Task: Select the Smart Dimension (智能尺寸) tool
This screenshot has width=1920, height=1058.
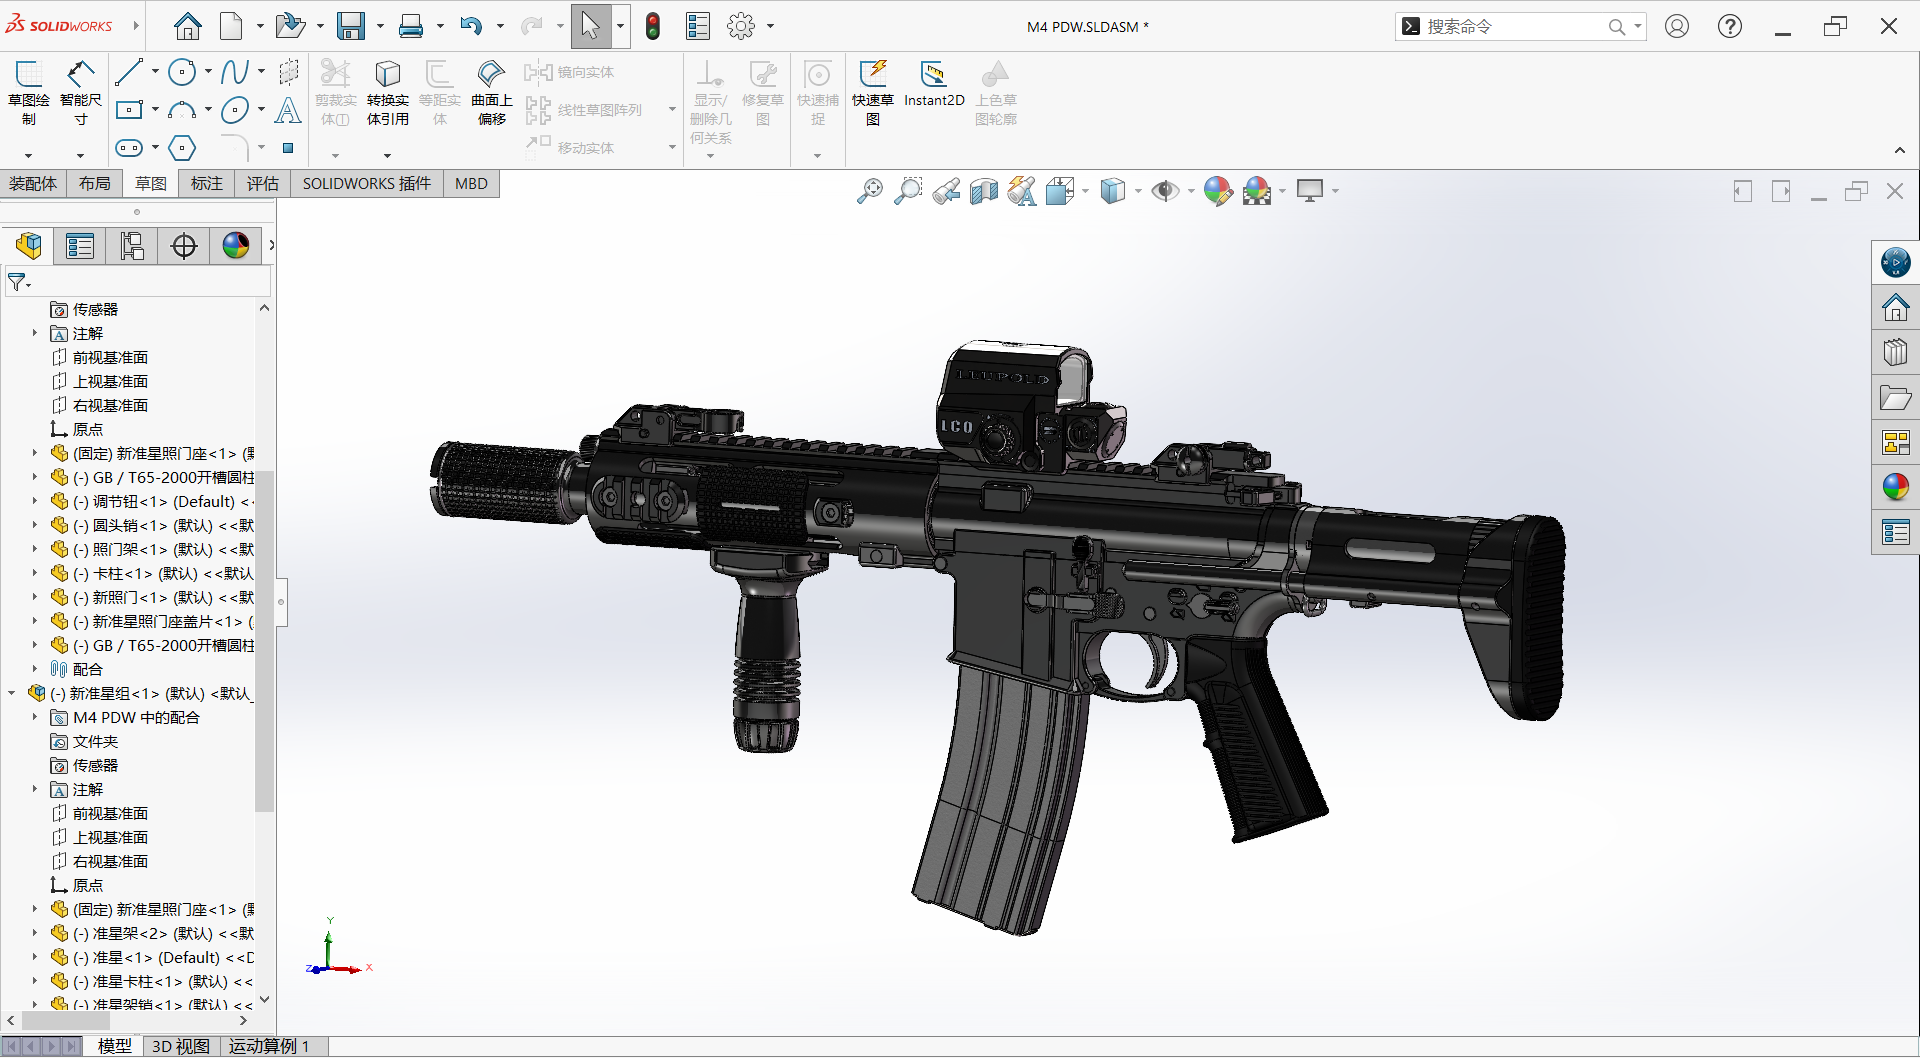Action: pyautogui.click(x=81, y=92)
